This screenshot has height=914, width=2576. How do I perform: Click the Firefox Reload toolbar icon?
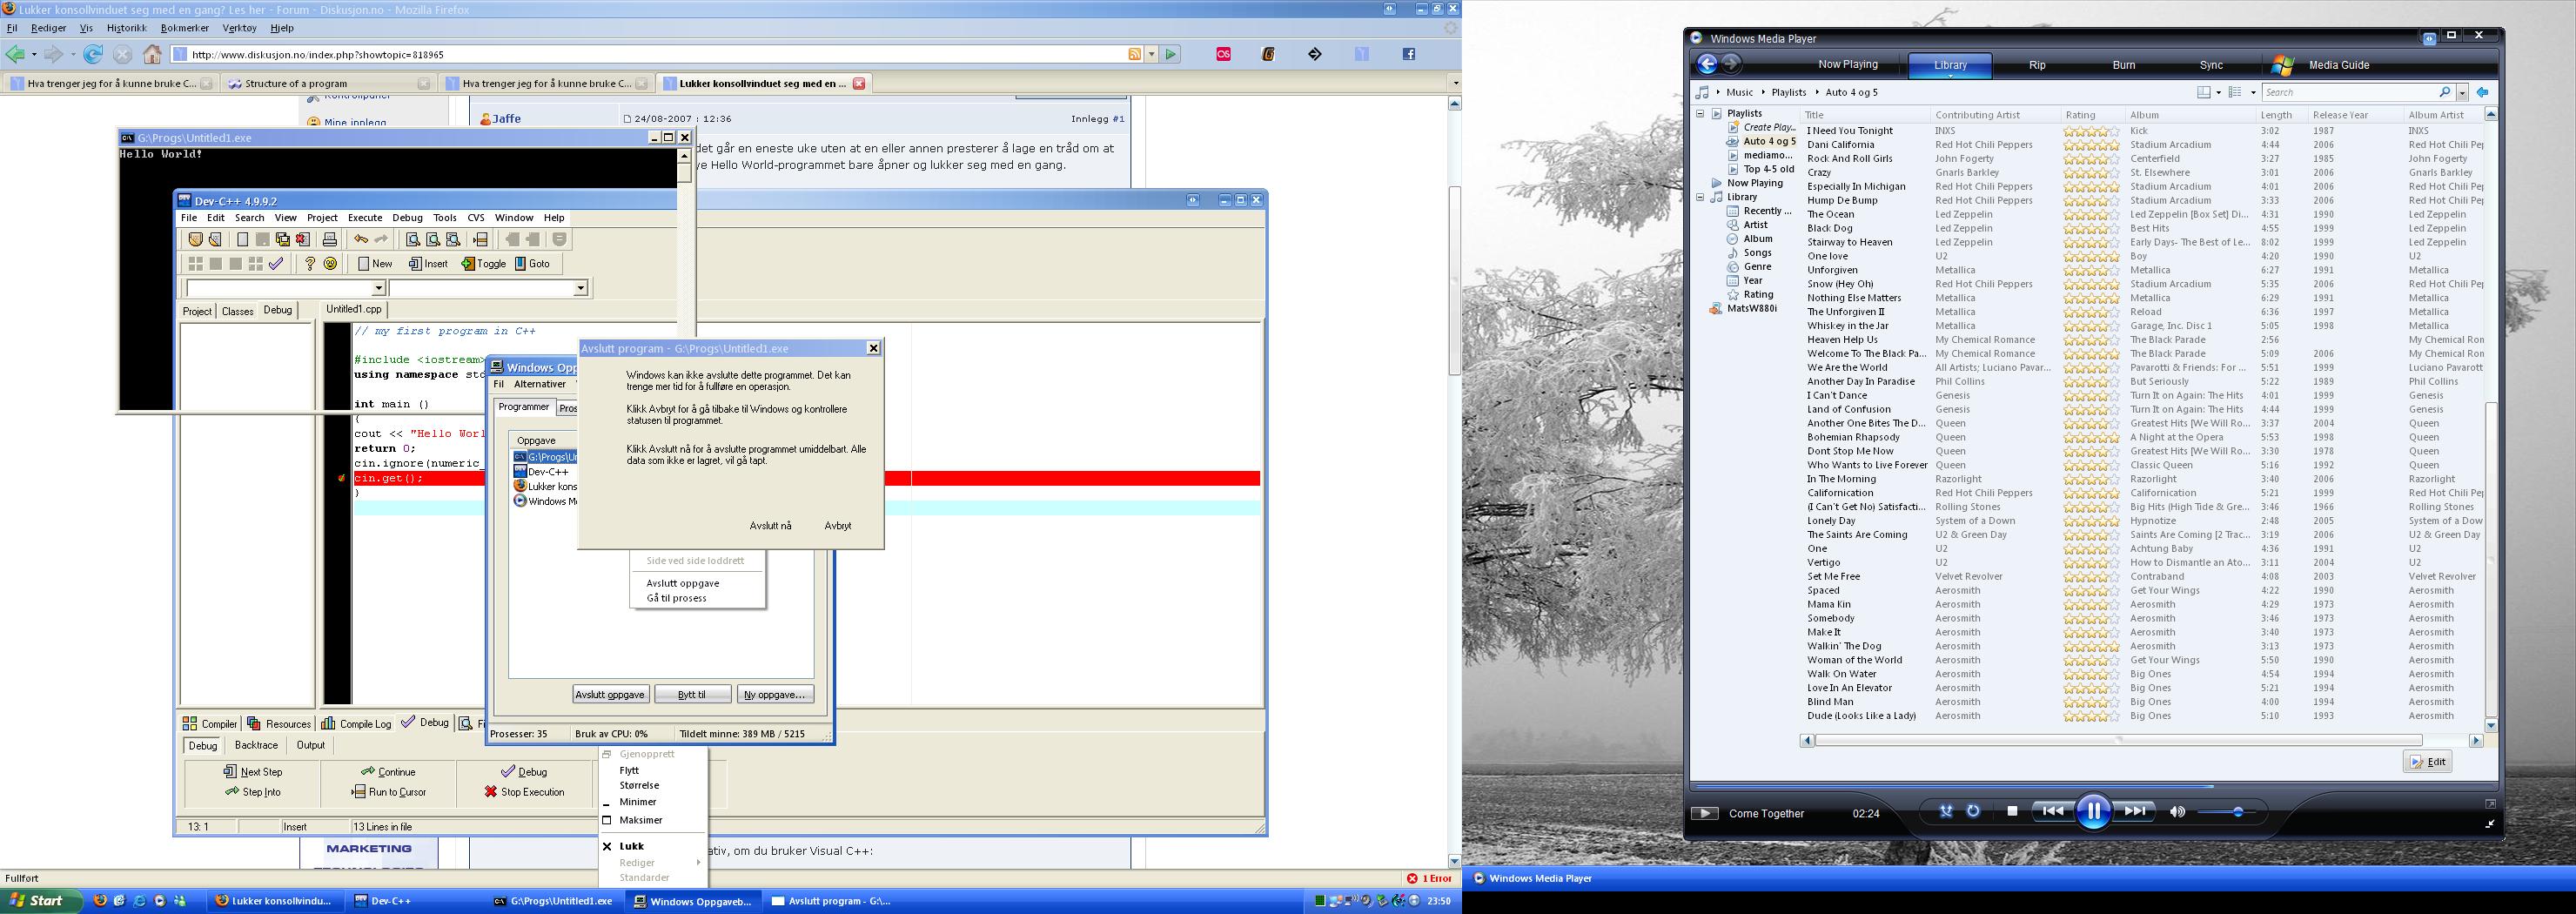[93, 54]
